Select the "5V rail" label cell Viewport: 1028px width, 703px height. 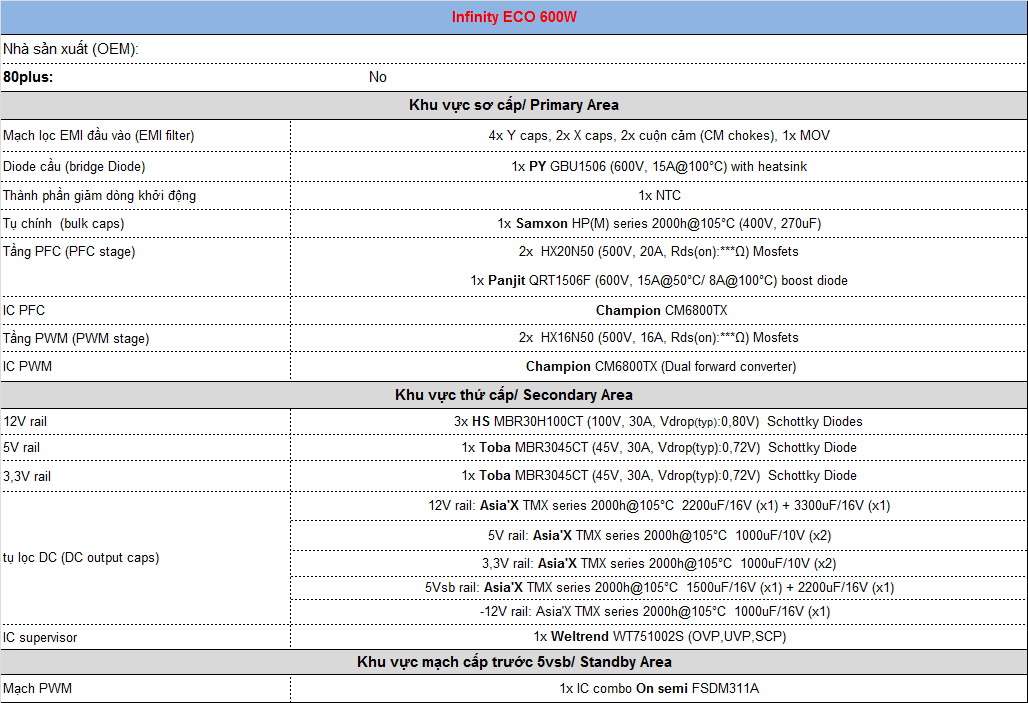146,448
